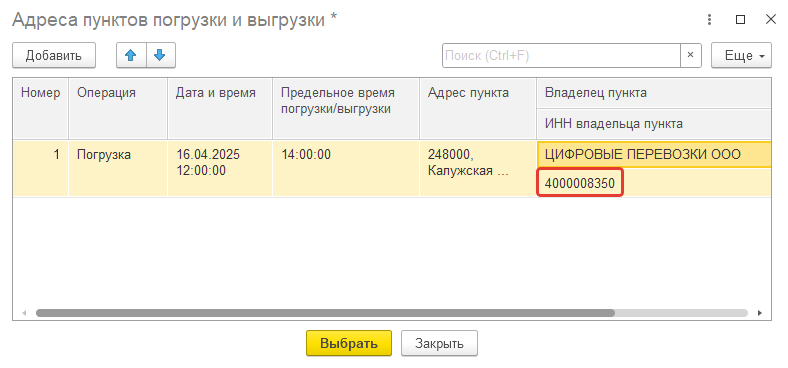Click the Адрес пункта column header
Image resolution: width=788 pixels, height=368 pixels.
(478, 108)
